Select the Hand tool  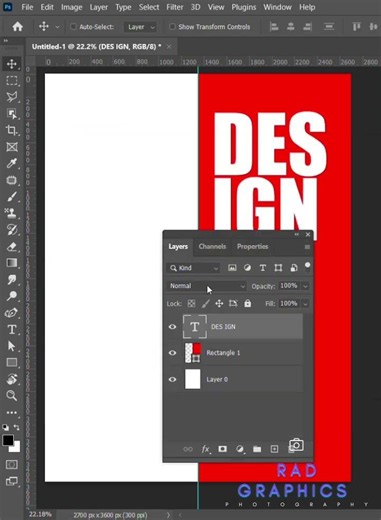click(12, 379)
